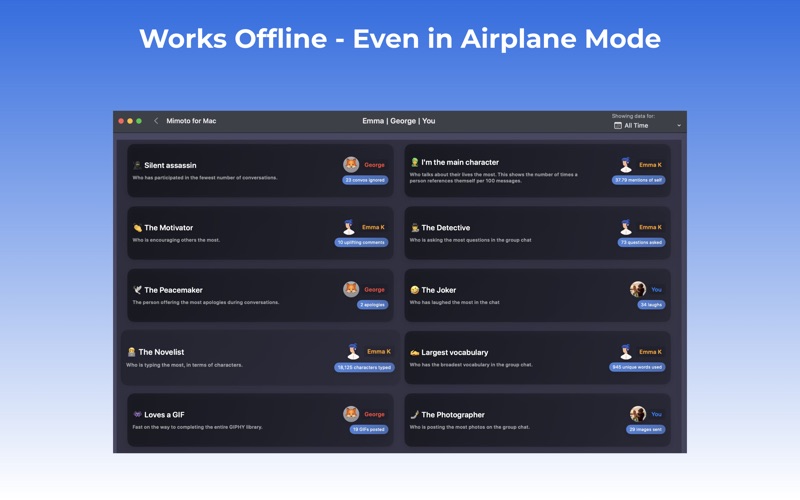Click The Peacemaker dove icon
Screen dimensions: 800x500
point(137,290)
